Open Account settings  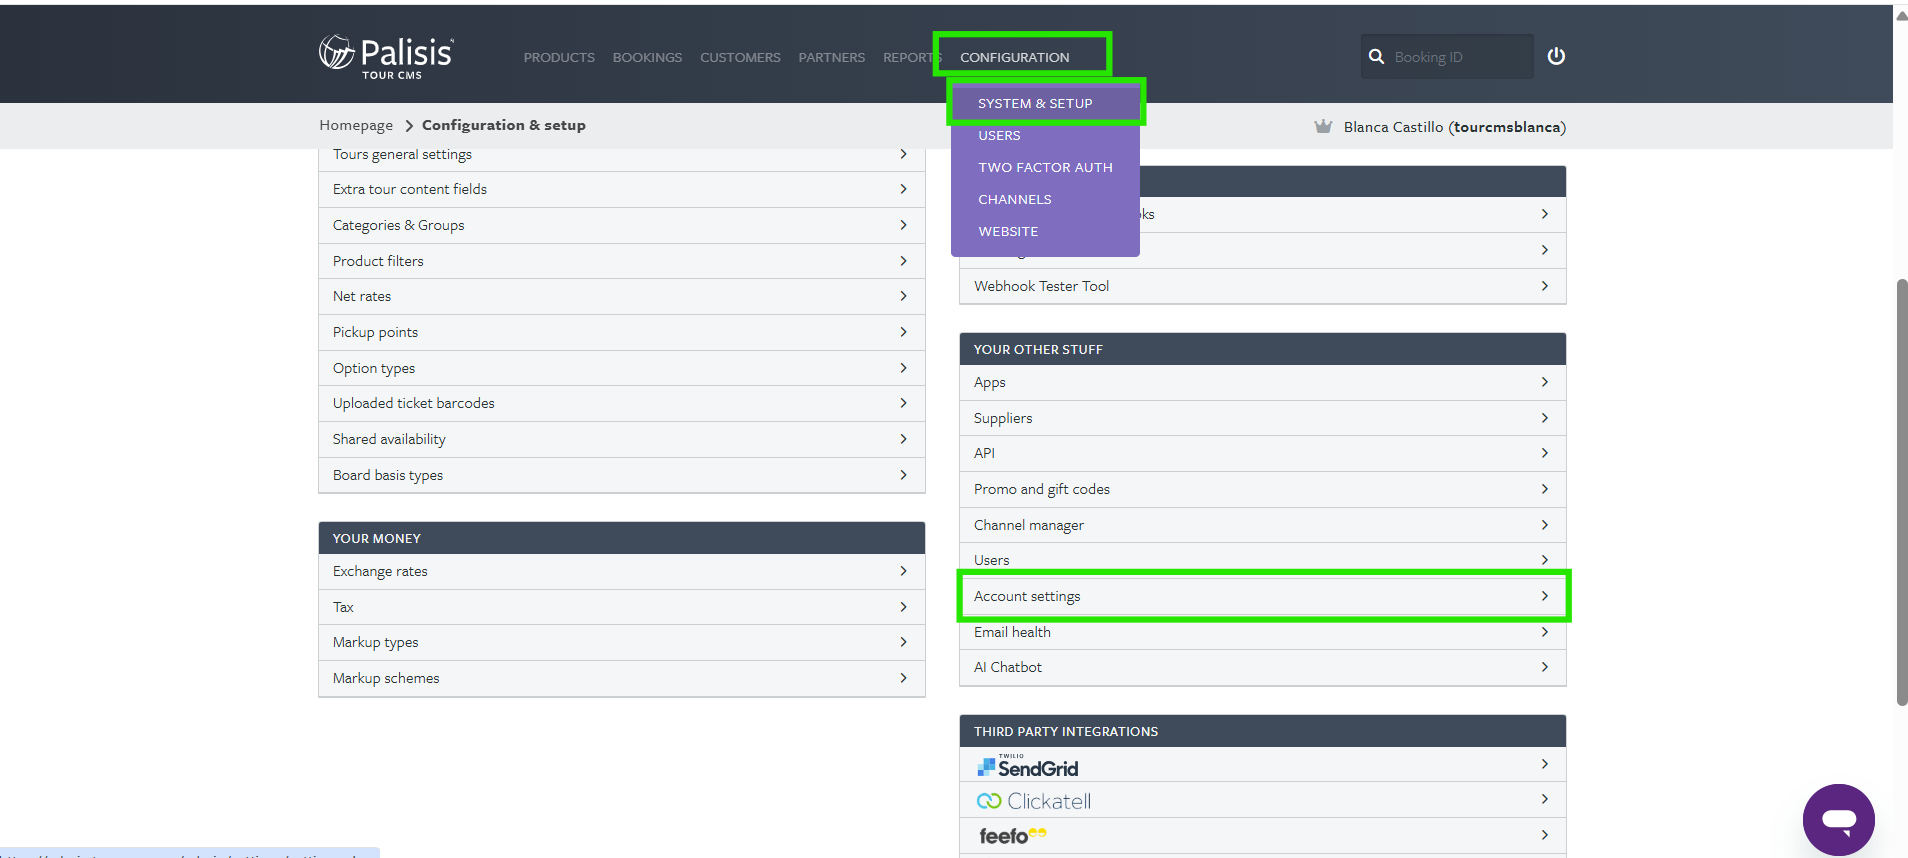coord(1262,596)
